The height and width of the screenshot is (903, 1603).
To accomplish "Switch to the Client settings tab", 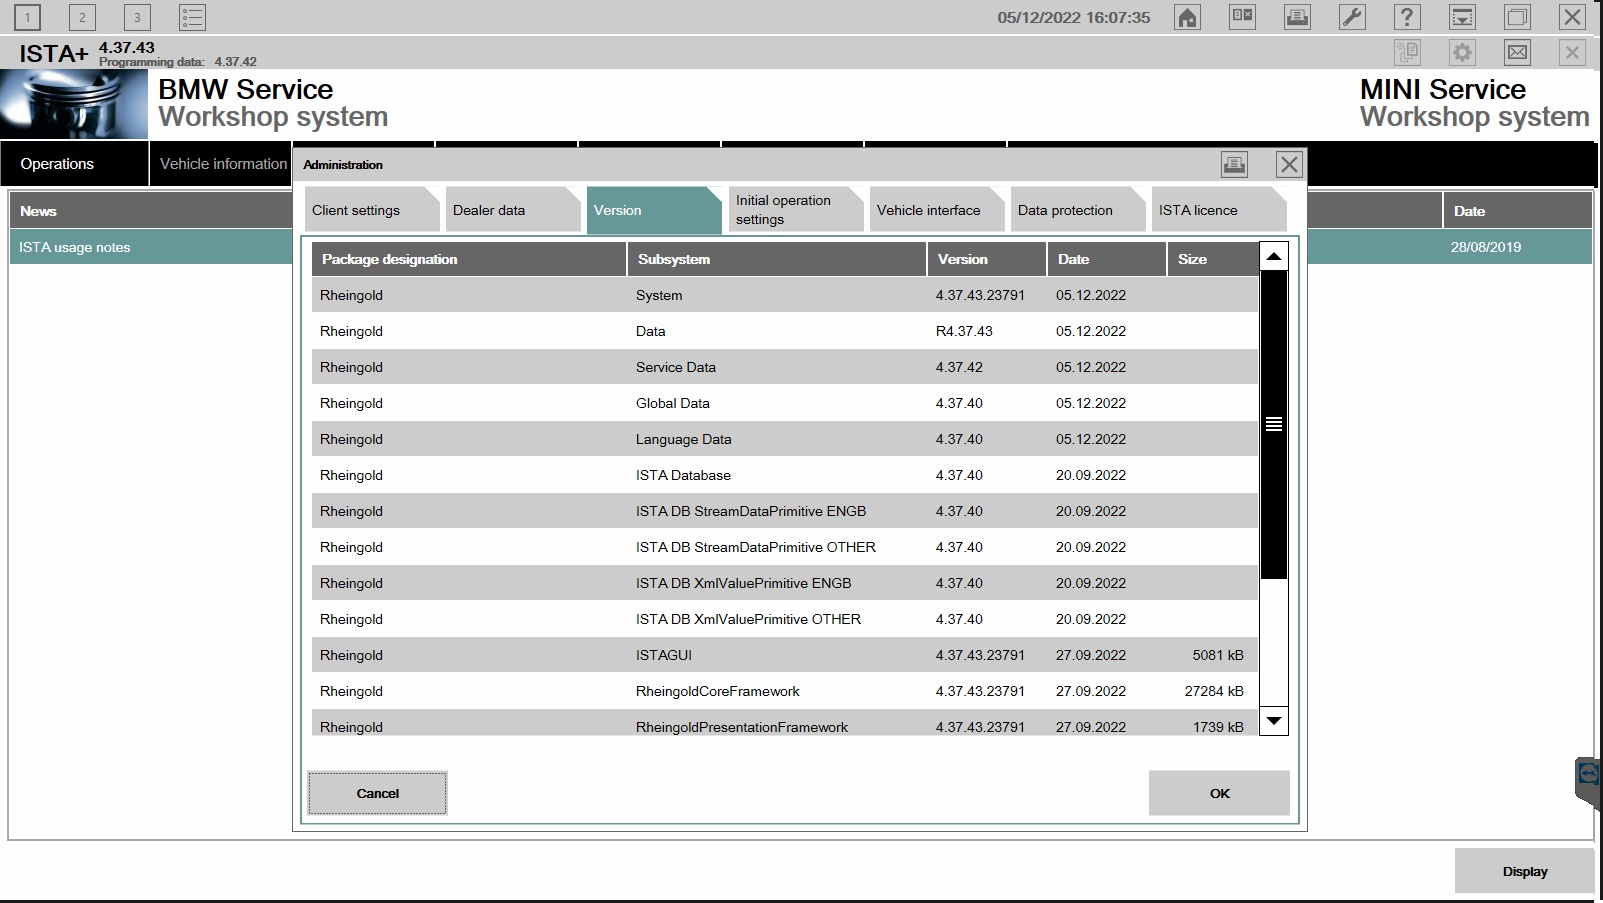I will pyautogui.click(x=372, y=210).
